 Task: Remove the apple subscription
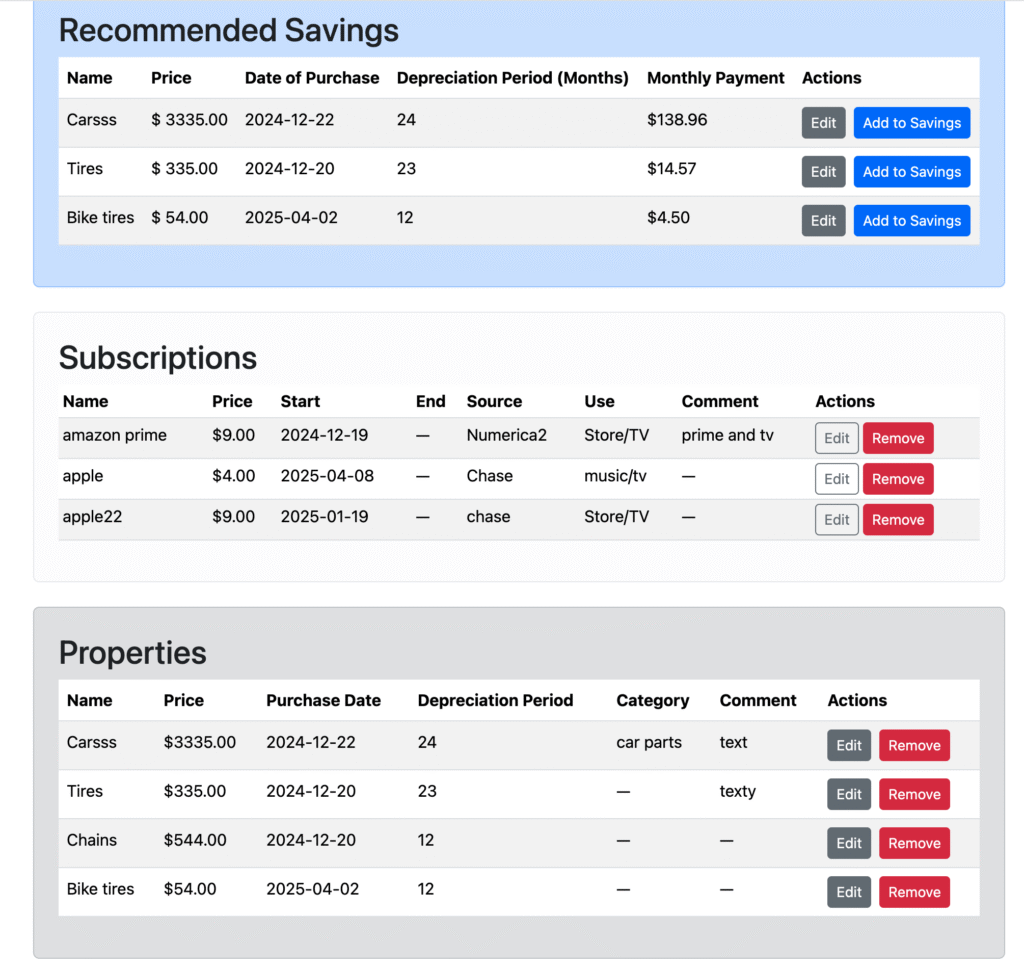(897, 479)
